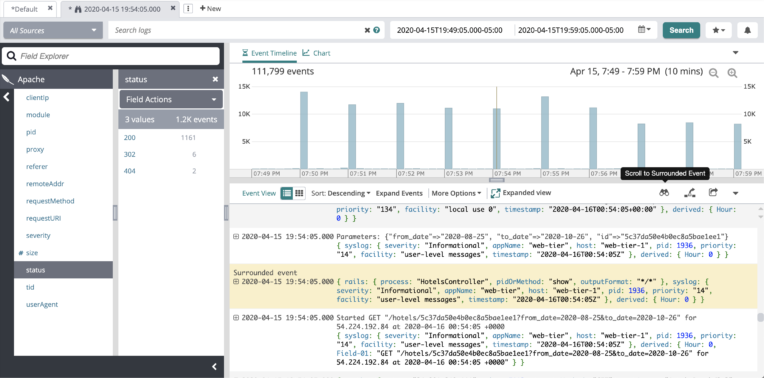This screenshot has height=378, width=764.
Task: Select the tid field
Action: point(30,287)
